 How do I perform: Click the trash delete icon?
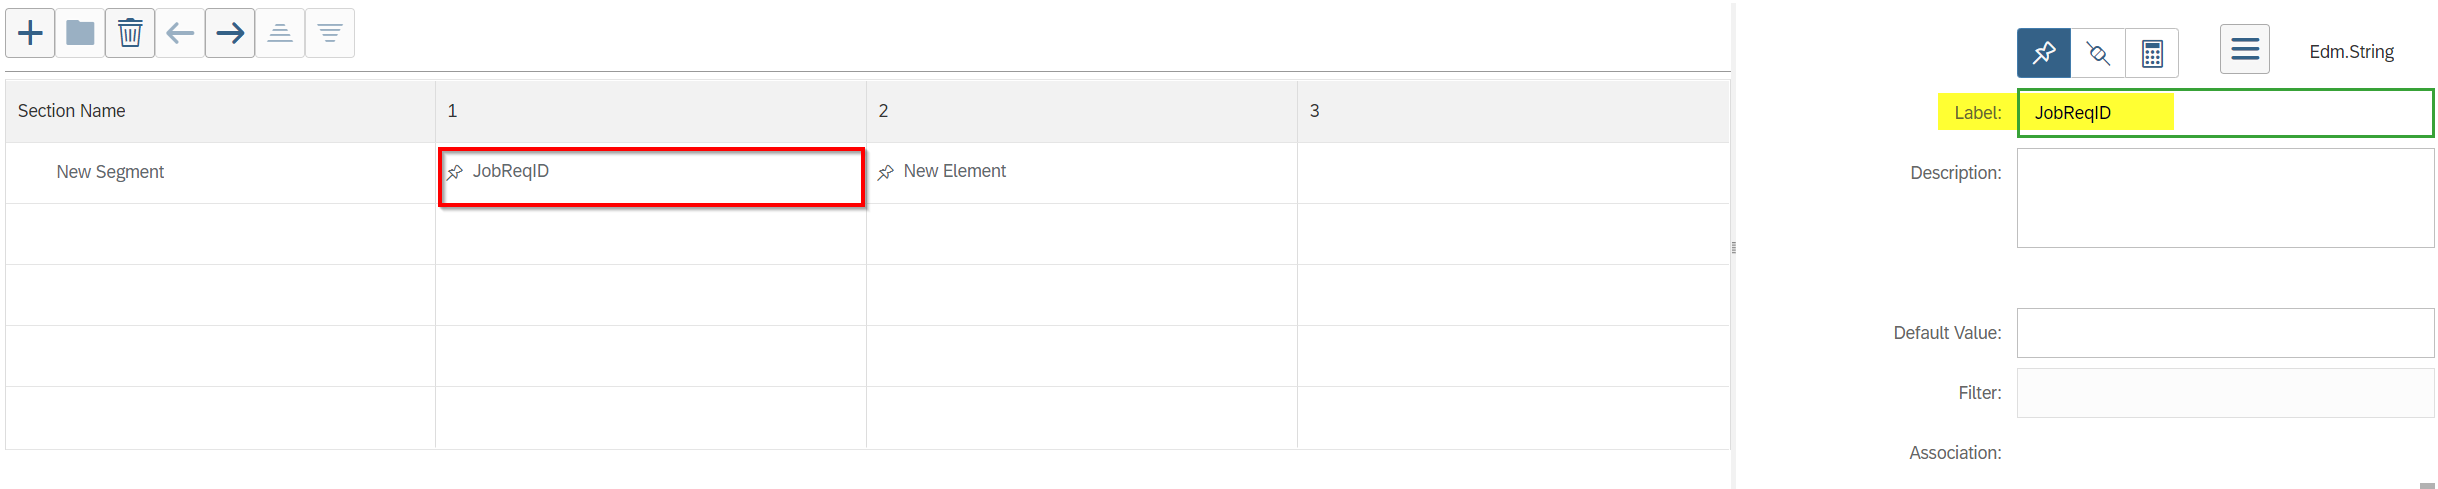click(x=130, y=33)
